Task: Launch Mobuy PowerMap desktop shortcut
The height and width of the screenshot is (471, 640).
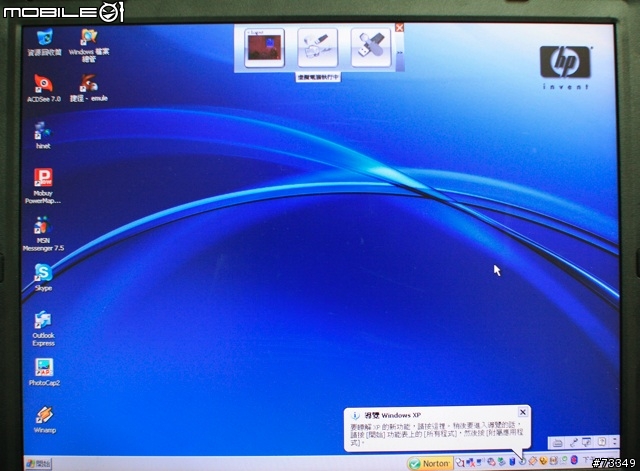Action: coord(43,186)
